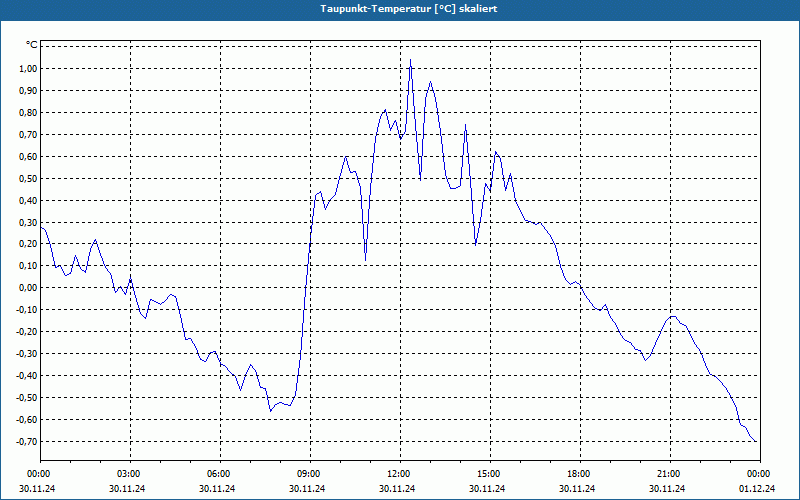The image size is (800, 500).
Task: Click the y-axis value -0,50
Action: tap(27, 397)
